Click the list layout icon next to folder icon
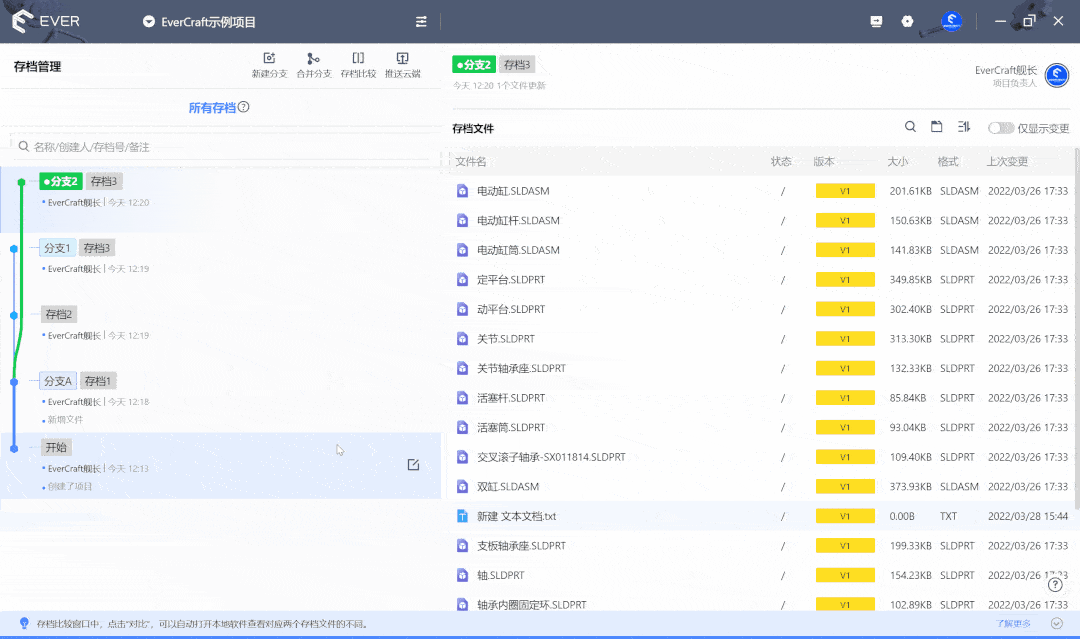The image size is (1080, 639). tap(964, 127)
